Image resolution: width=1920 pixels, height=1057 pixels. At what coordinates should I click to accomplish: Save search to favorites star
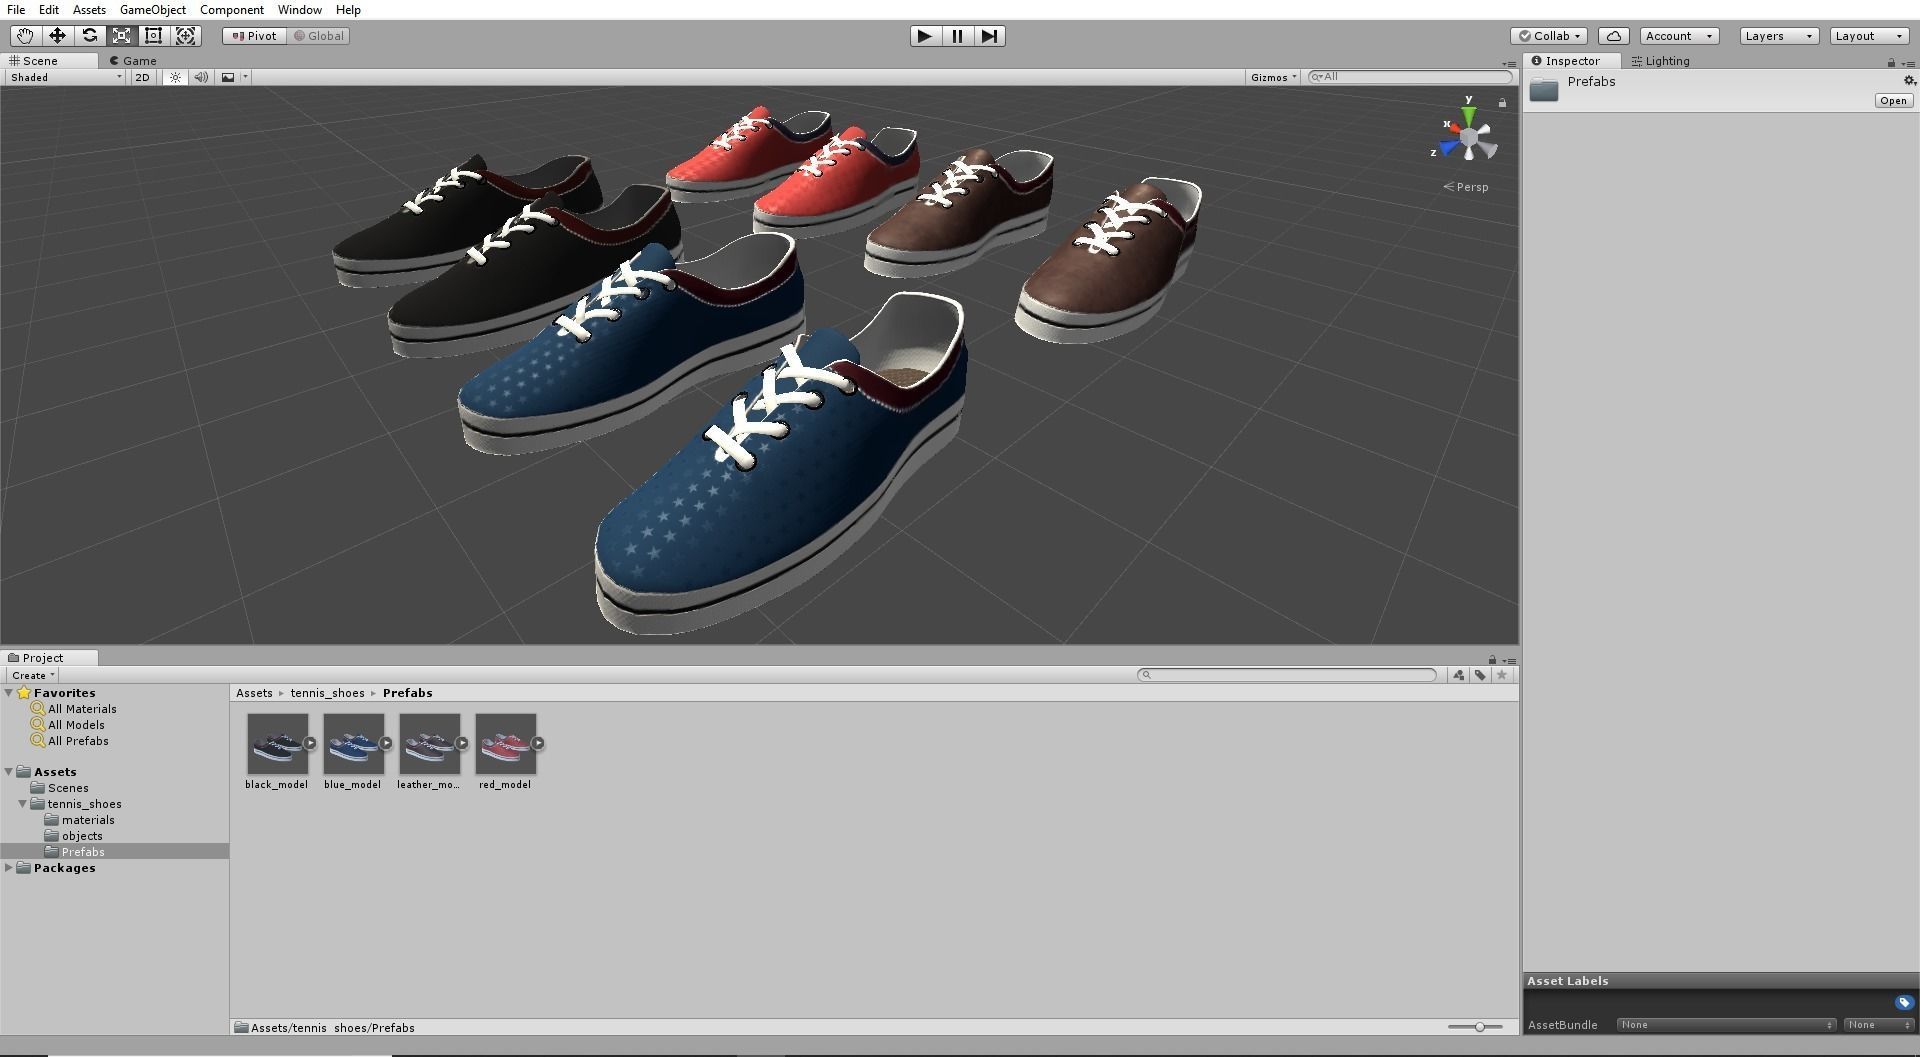click(1501, 675)
